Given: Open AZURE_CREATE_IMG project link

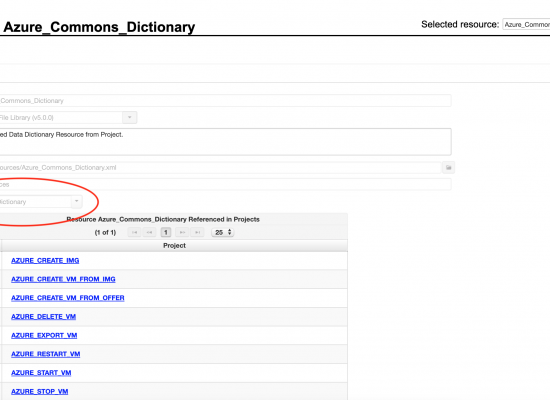Looking at the screenshot, I should 45,260.
